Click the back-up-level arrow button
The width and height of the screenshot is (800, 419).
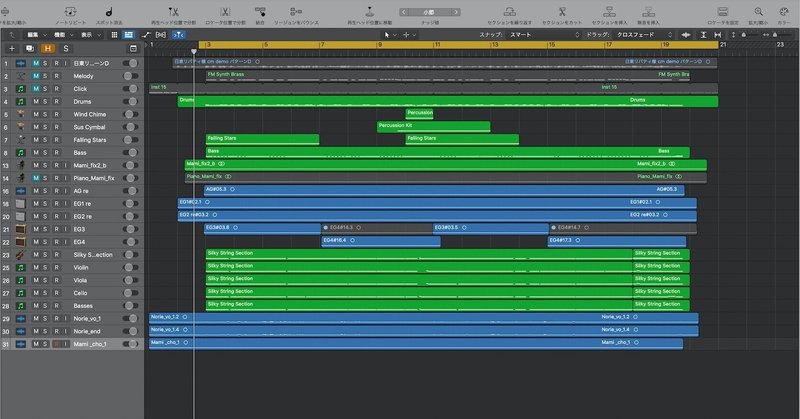(x=11, y=35)
